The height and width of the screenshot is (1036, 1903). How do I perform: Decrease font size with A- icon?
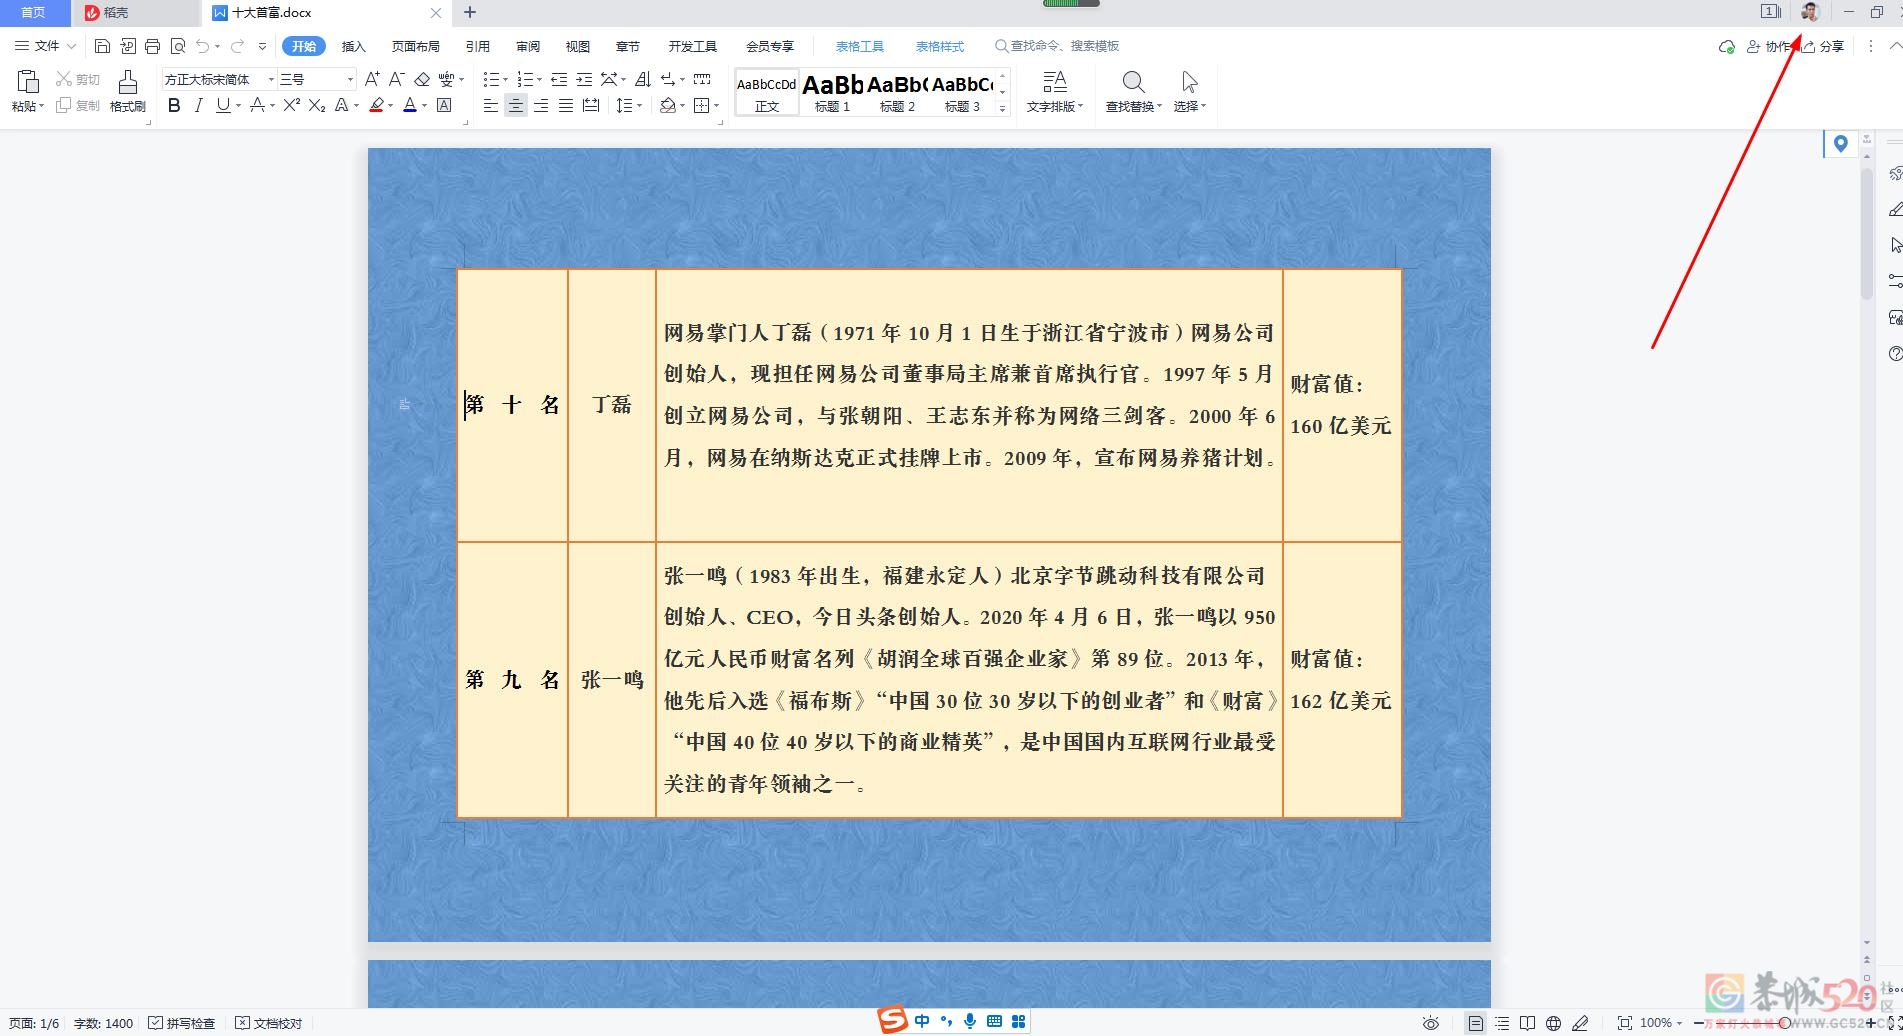click(396, 79)
